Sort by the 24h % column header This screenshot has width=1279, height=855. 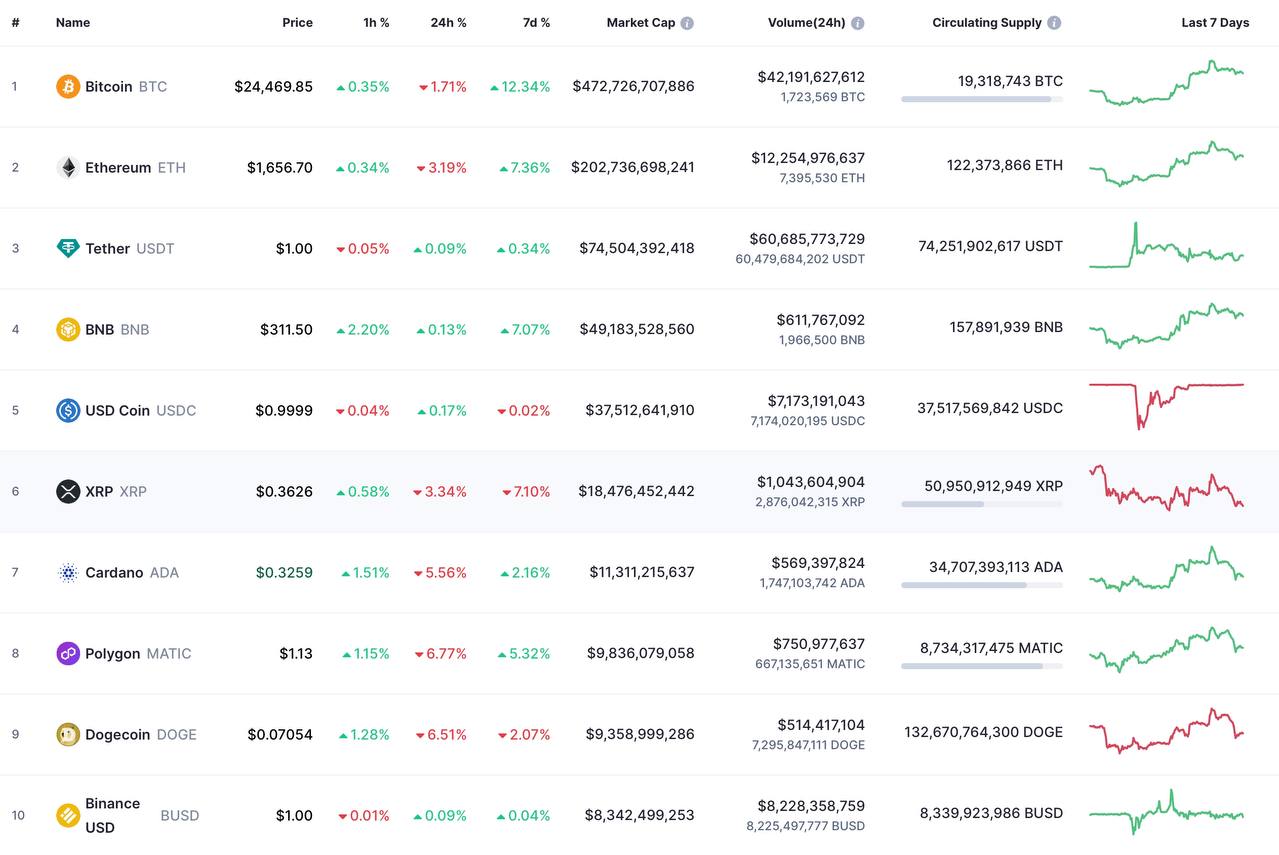pos(448,23)
